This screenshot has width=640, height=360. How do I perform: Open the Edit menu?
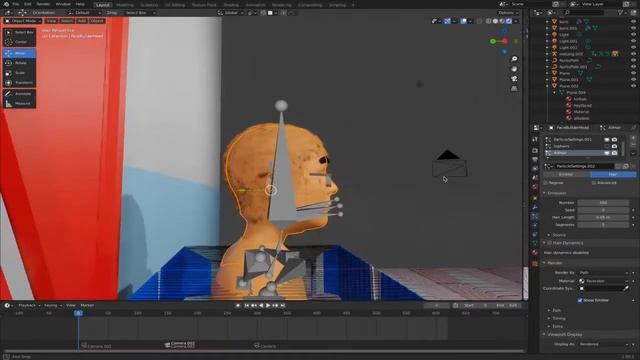tap(28, 4)
